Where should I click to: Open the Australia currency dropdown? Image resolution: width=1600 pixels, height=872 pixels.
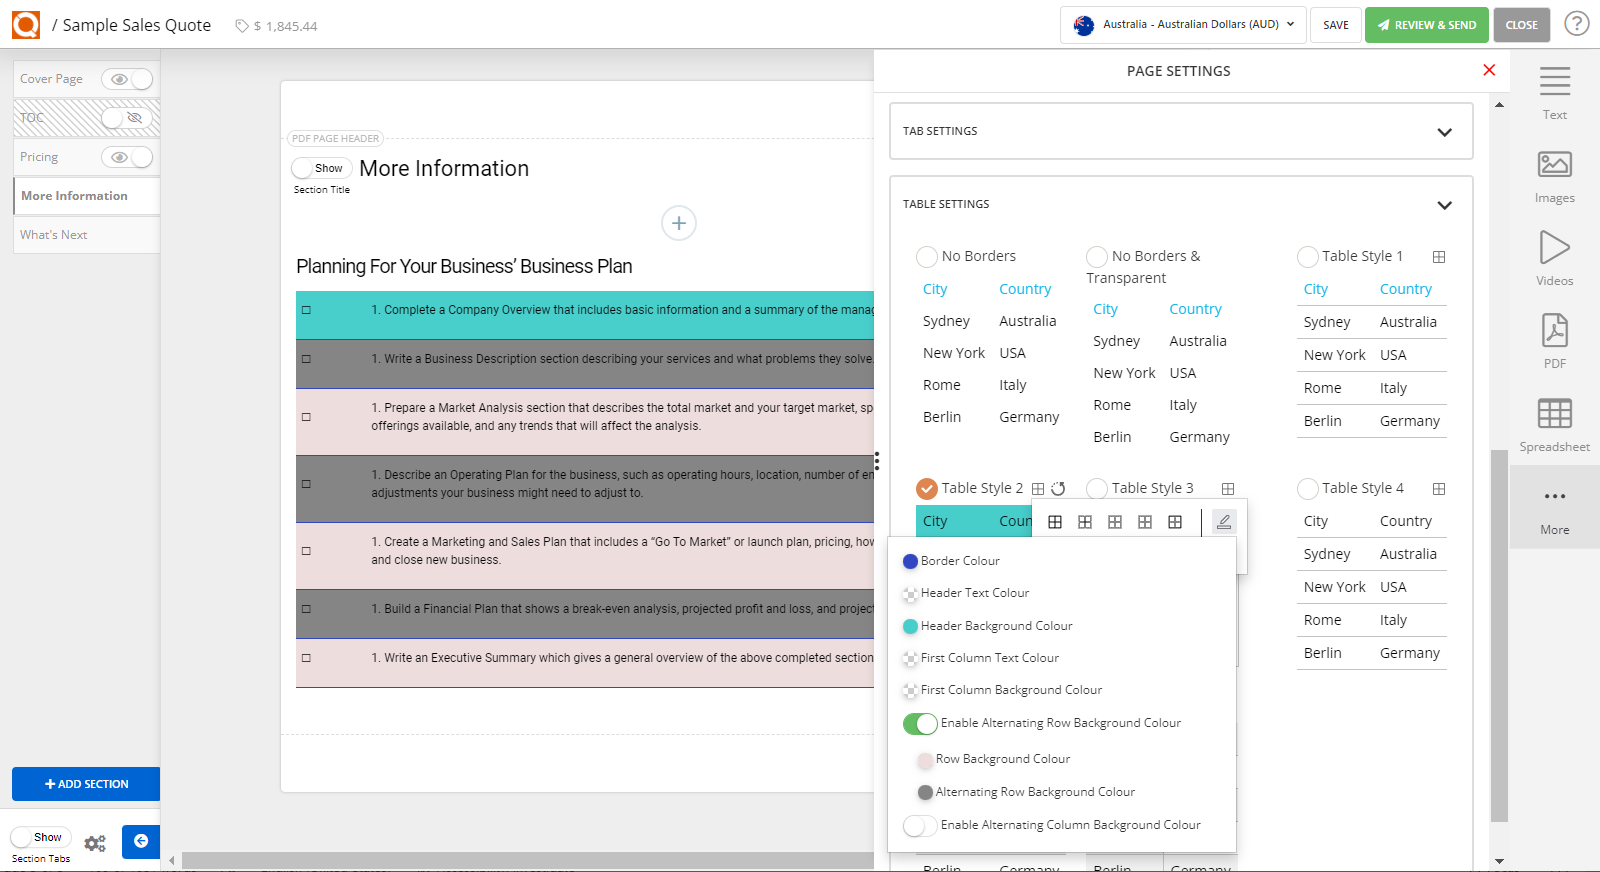point(1183,25)
